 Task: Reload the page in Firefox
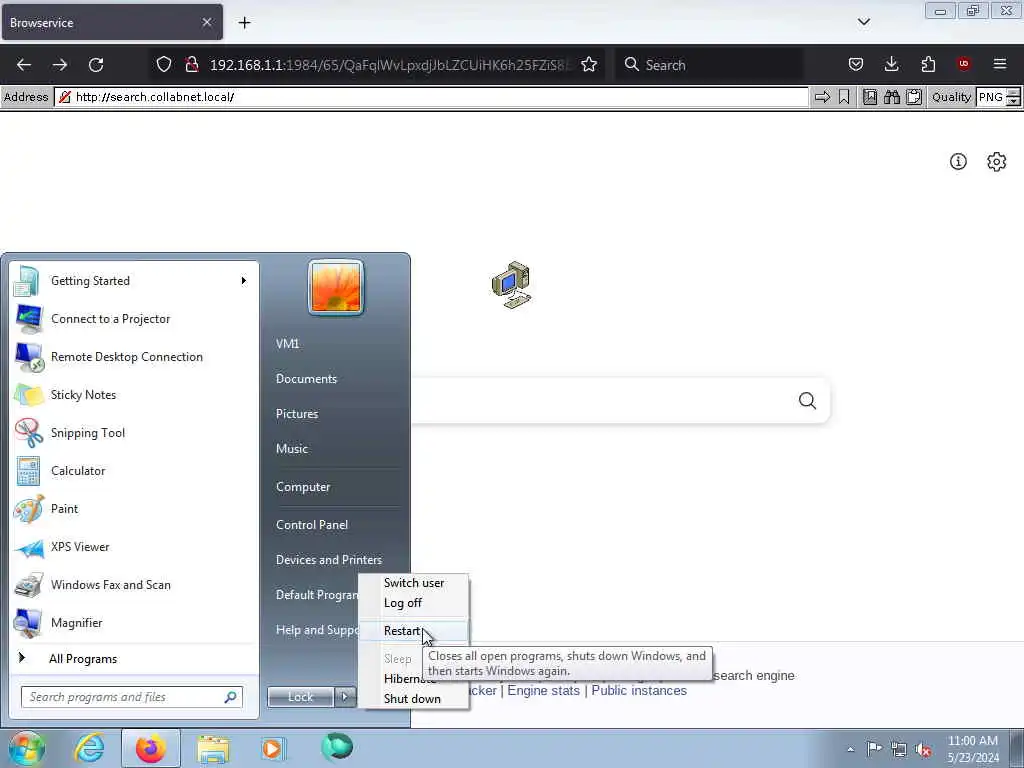[x=96, y=65]
